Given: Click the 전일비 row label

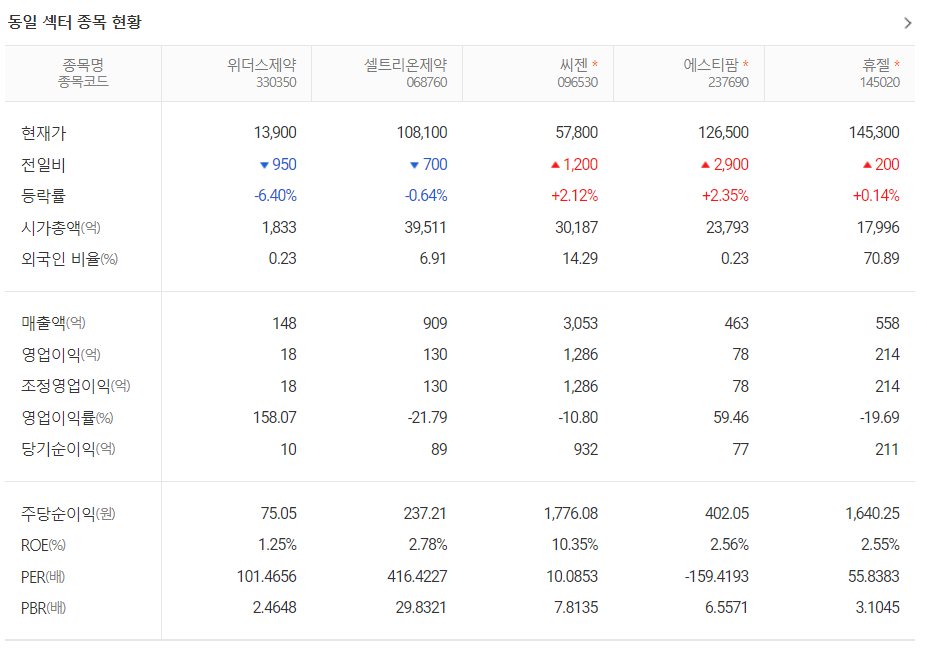Looking at the screenshot, I should [43, 165].
